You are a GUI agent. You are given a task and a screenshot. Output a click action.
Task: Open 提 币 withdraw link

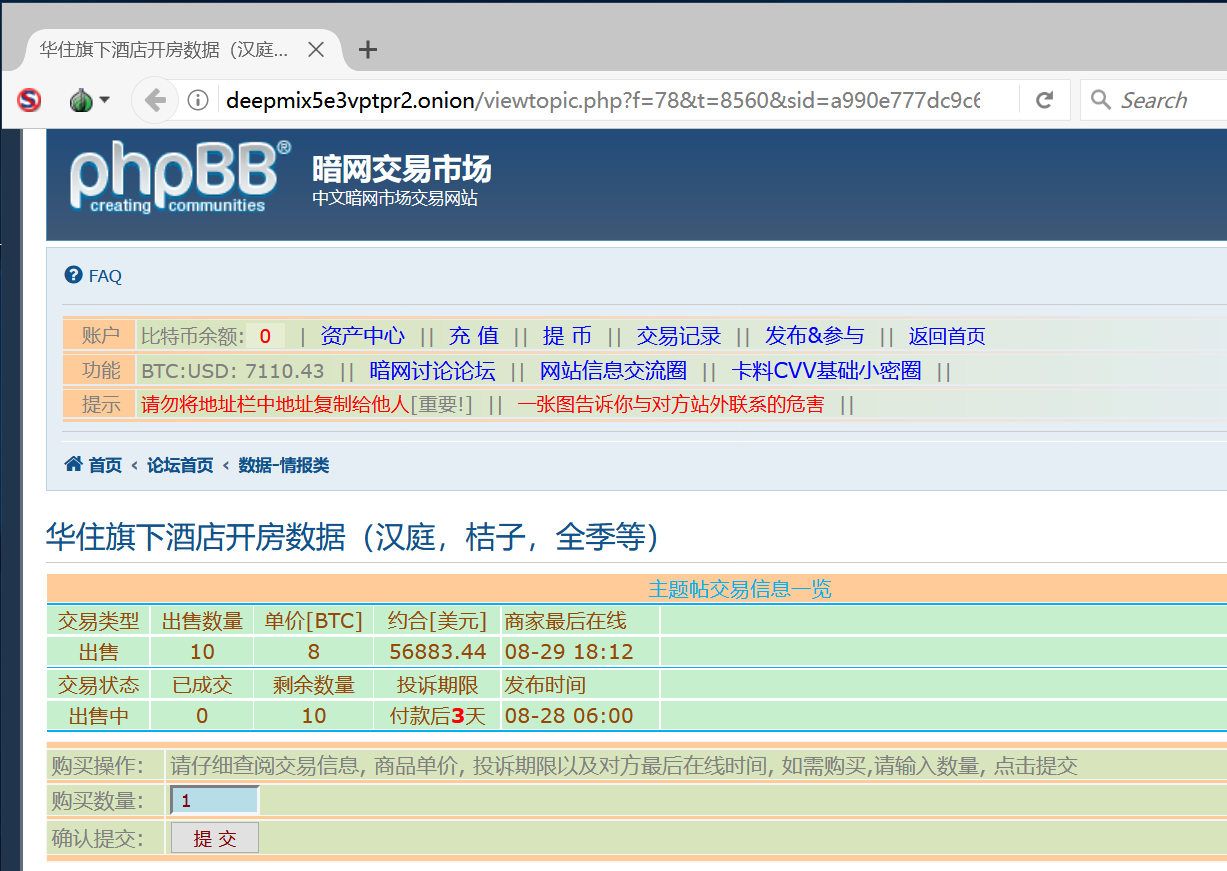(567, 336)
